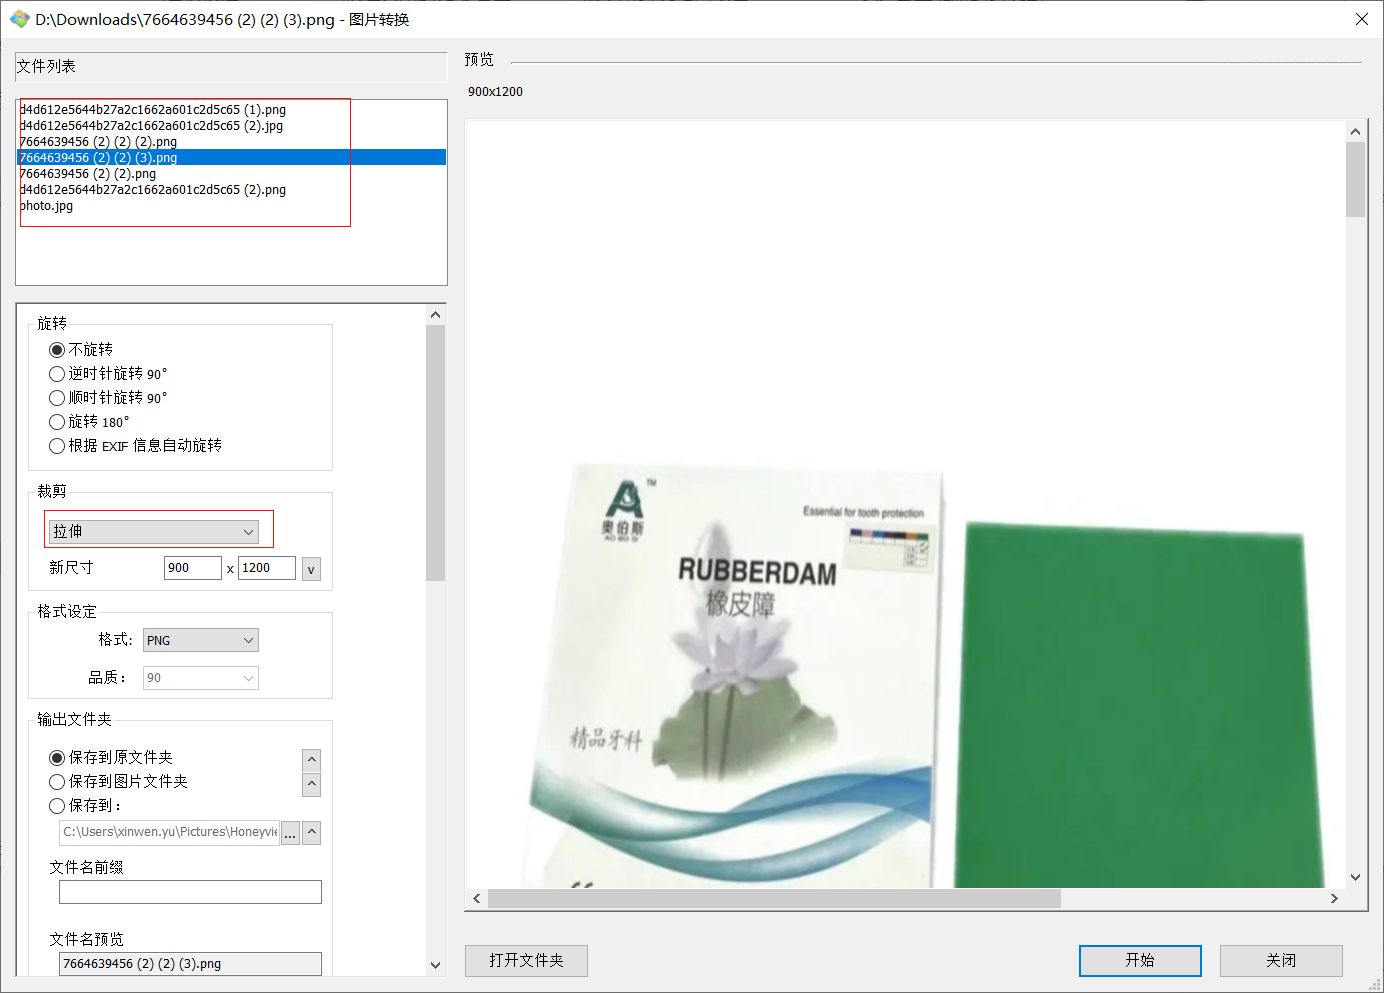Click the settings panel scroll-down arrow
Viewport: 1384px width, 993px height.
click(435, 965)
